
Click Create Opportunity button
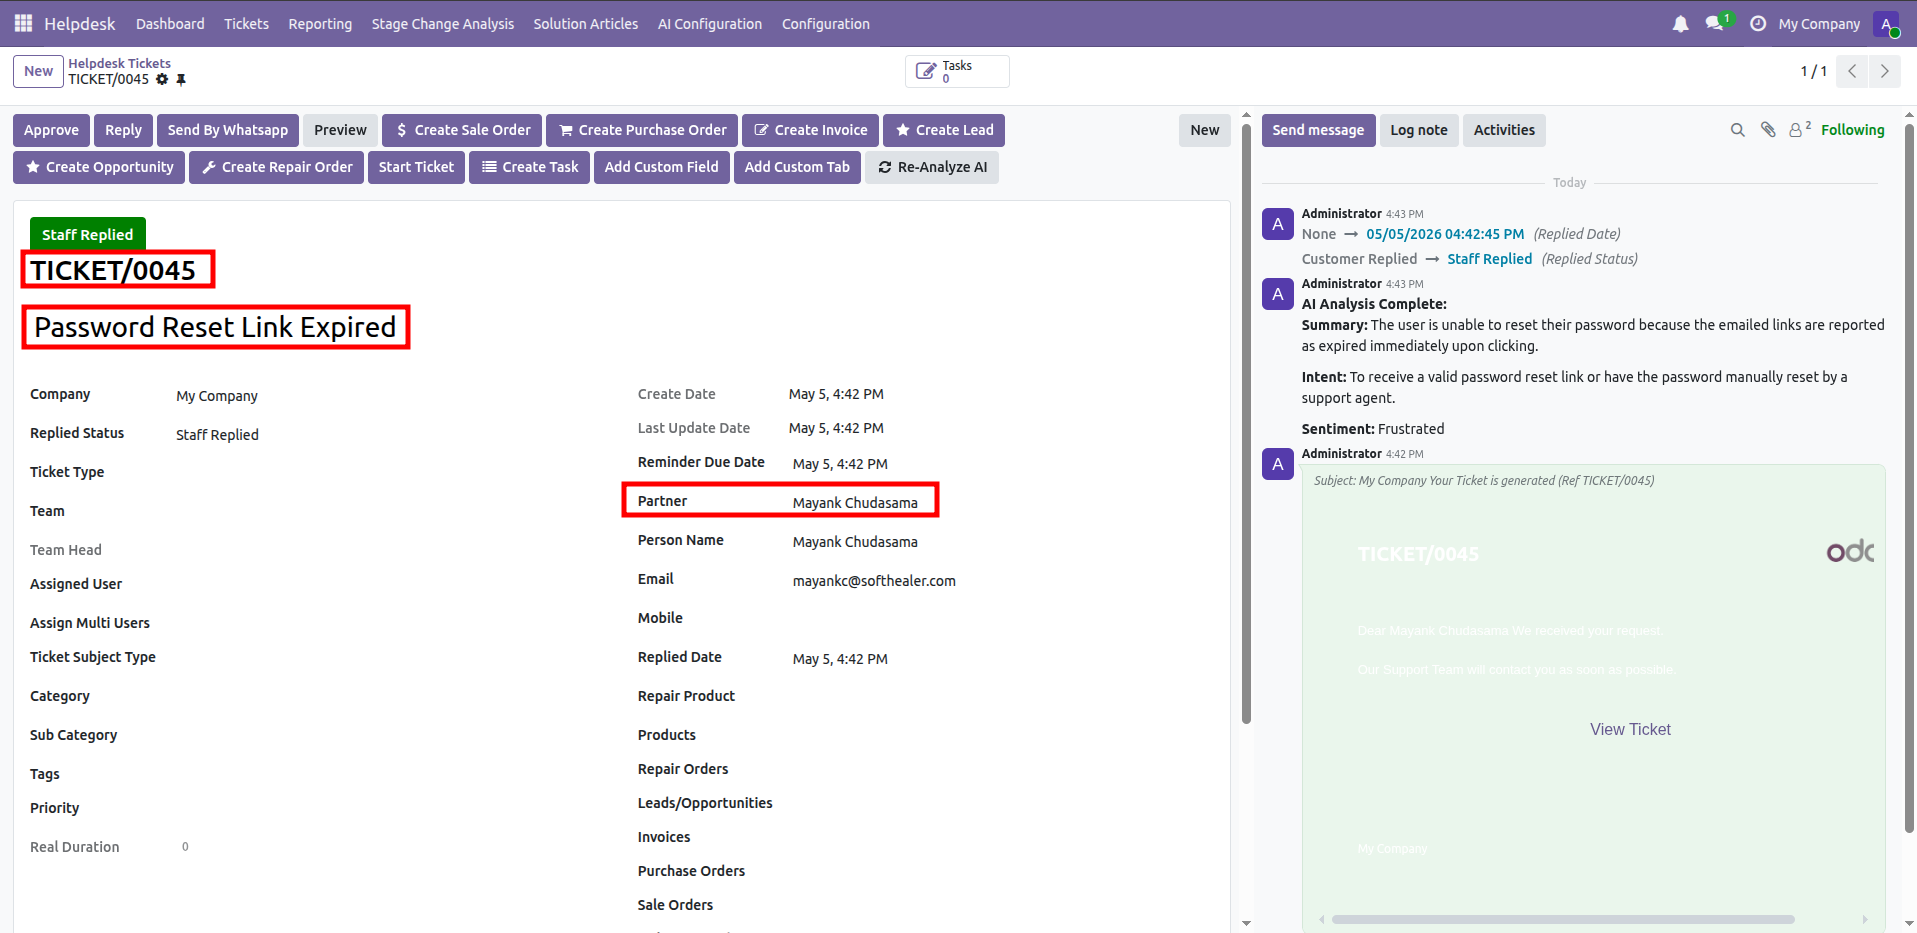coord(99,167)
